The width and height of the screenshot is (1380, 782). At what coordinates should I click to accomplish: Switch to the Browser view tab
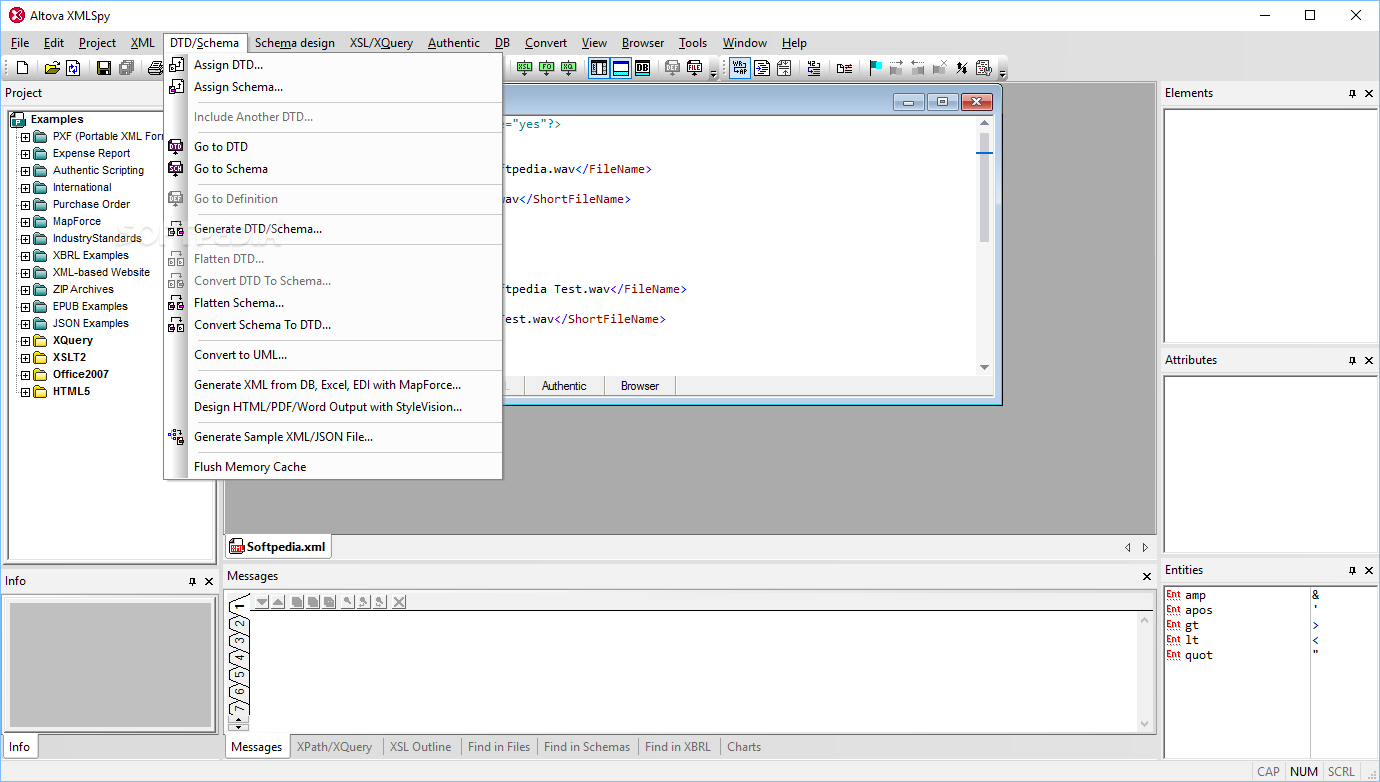tap(640, 386)
